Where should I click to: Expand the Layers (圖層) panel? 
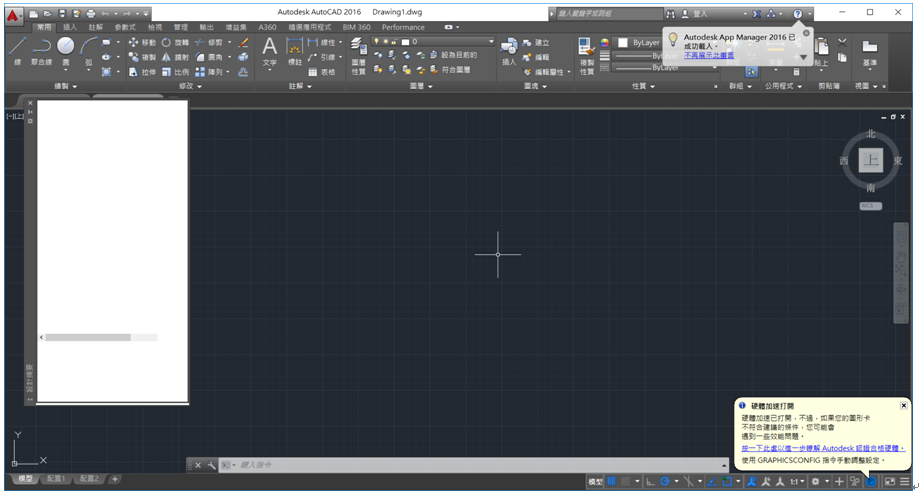point(421,86)
